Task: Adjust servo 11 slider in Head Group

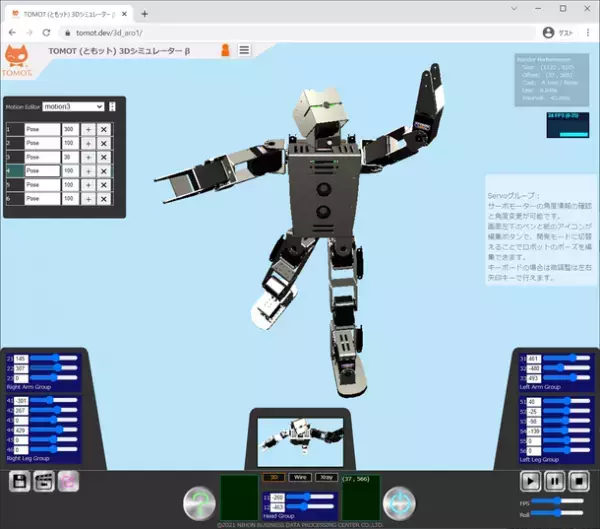Action: (x=310, y=497)
